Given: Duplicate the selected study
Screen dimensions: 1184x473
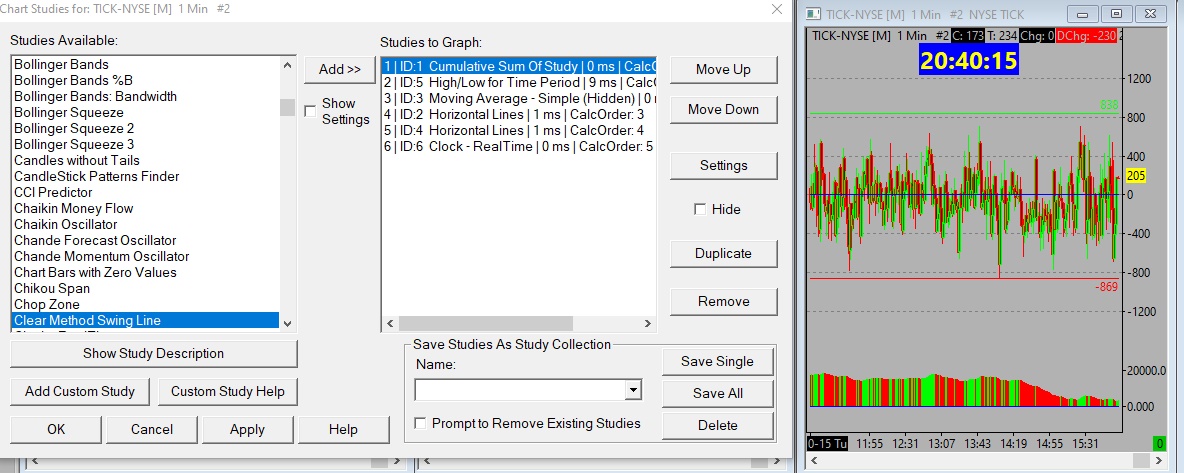Looking at the screenshot, I should [x=723, y=254].
